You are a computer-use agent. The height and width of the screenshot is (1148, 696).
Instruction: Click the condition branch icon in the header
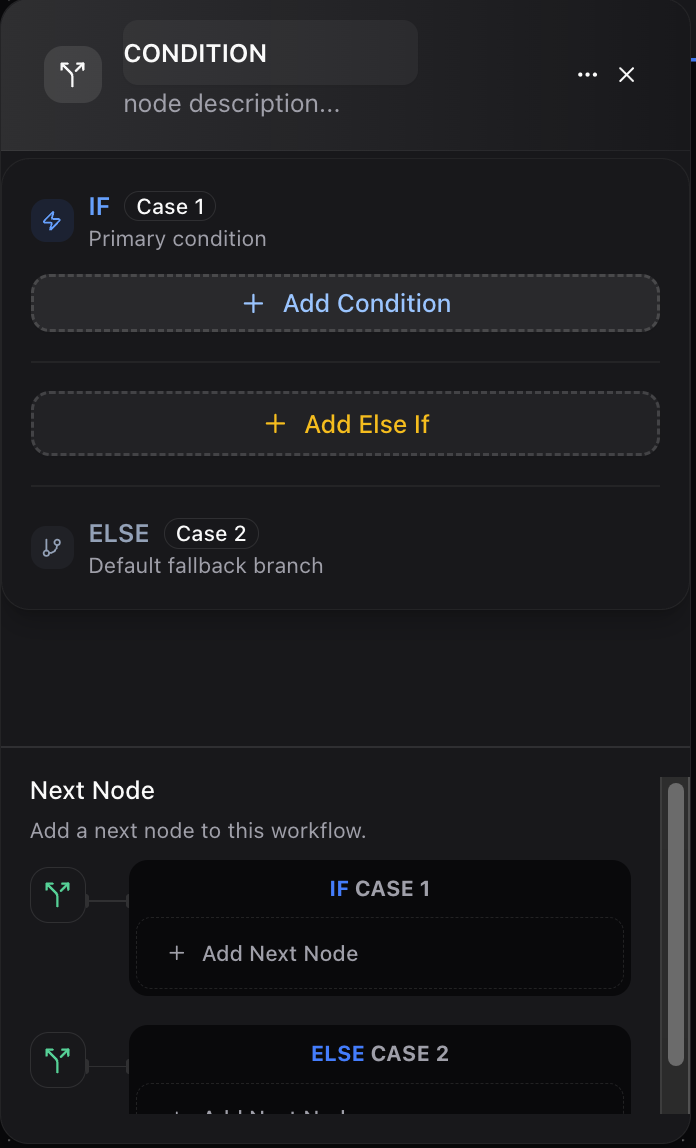72,74
